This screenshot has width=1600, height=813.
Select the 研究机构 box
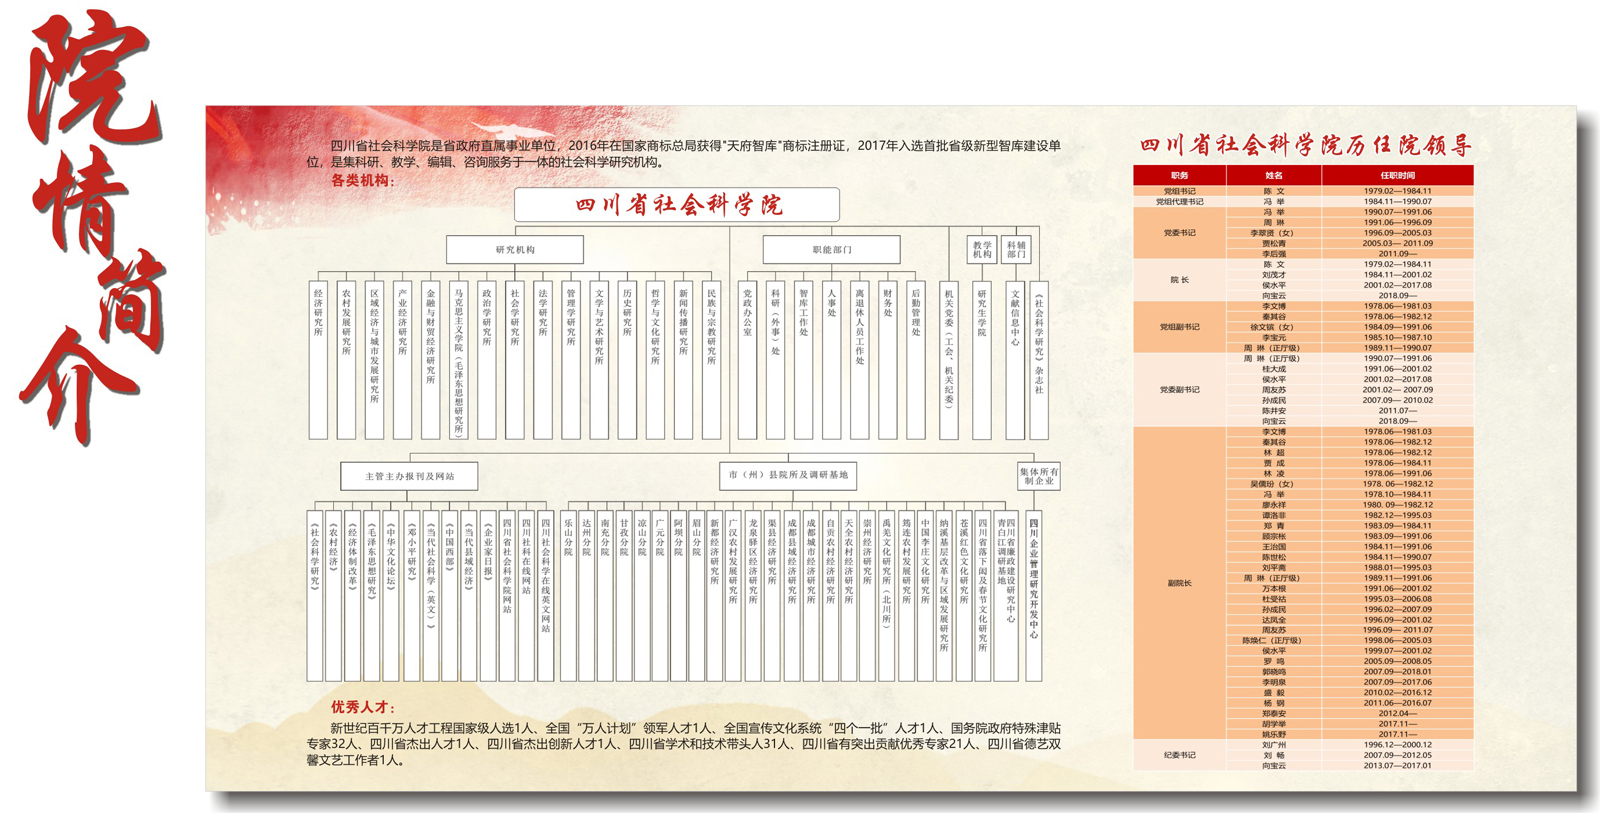[x=515, y=250]
